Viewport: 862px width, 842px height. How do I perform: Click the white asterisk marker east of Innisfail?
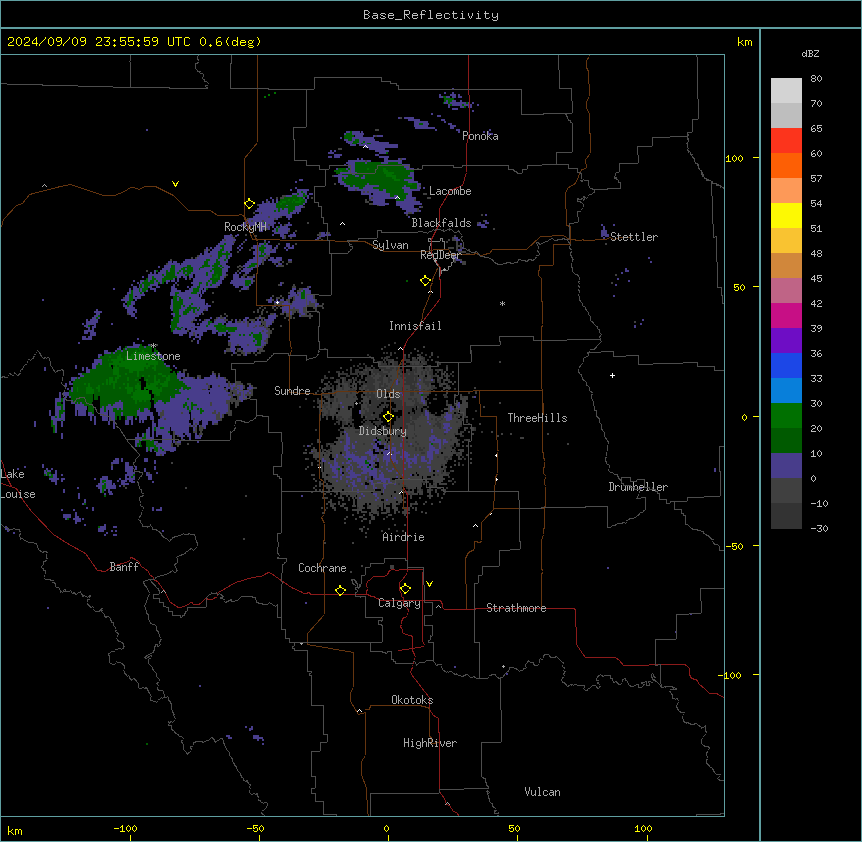point(502,303)
